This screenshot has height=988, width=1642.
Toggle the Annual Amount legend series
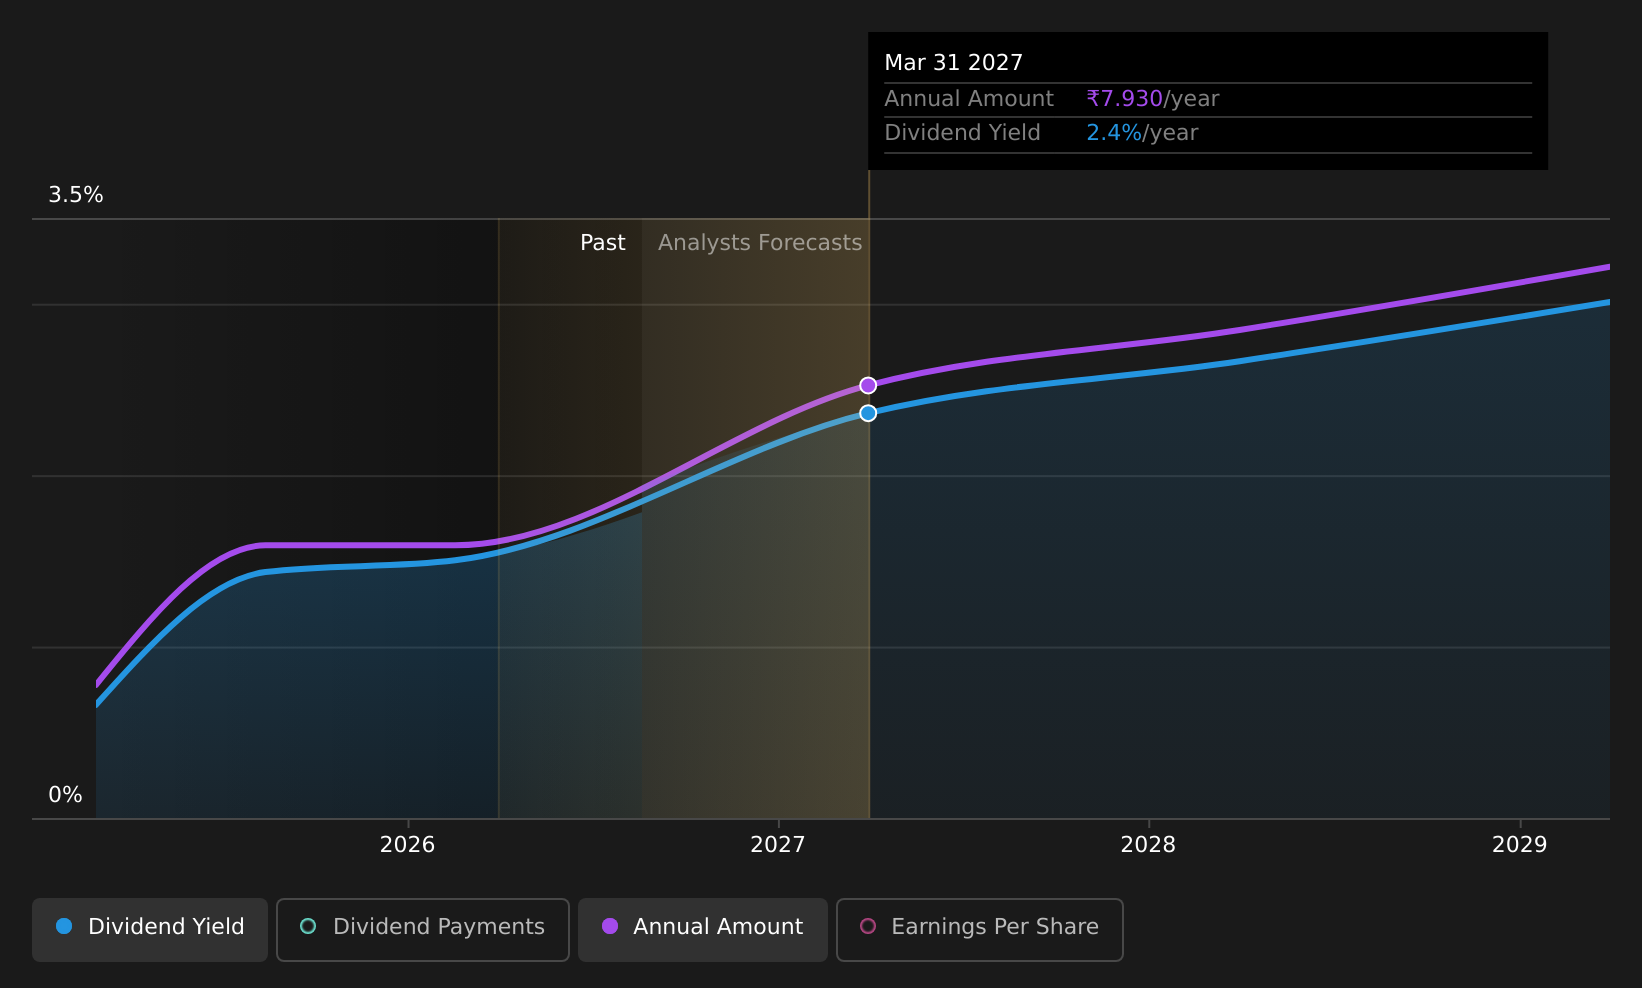[x=702, y=929]
